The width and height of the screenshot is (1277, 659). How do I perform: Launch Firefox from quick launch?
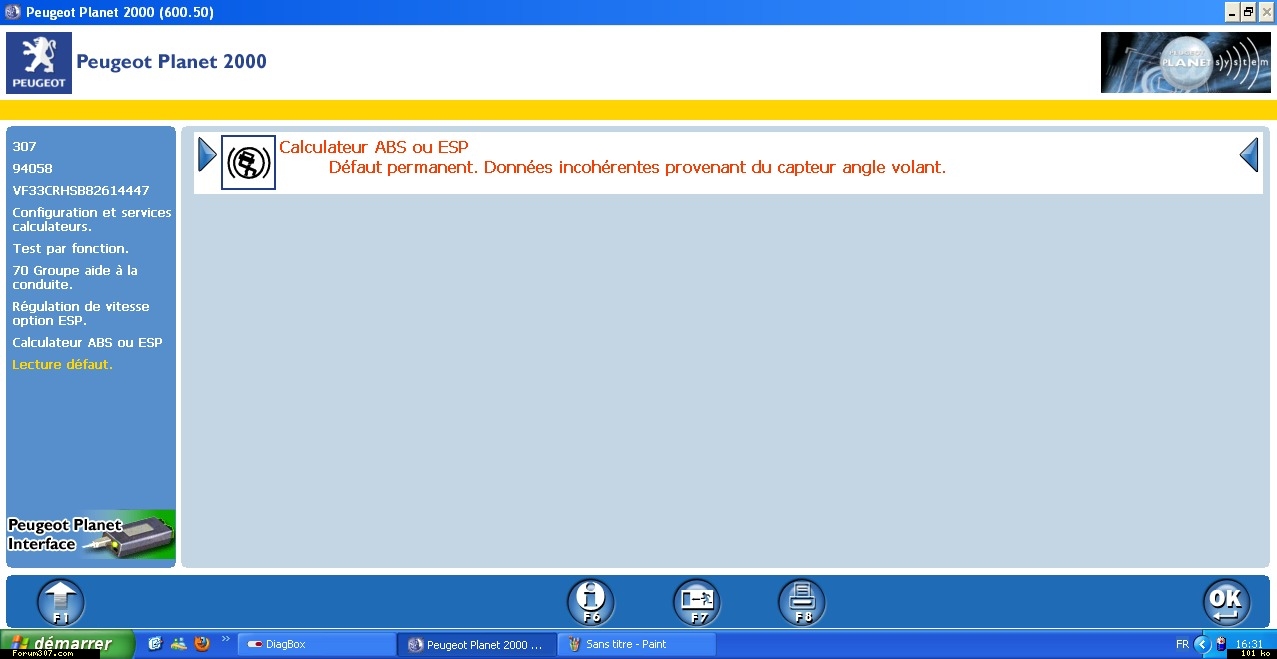pos(202,644)
